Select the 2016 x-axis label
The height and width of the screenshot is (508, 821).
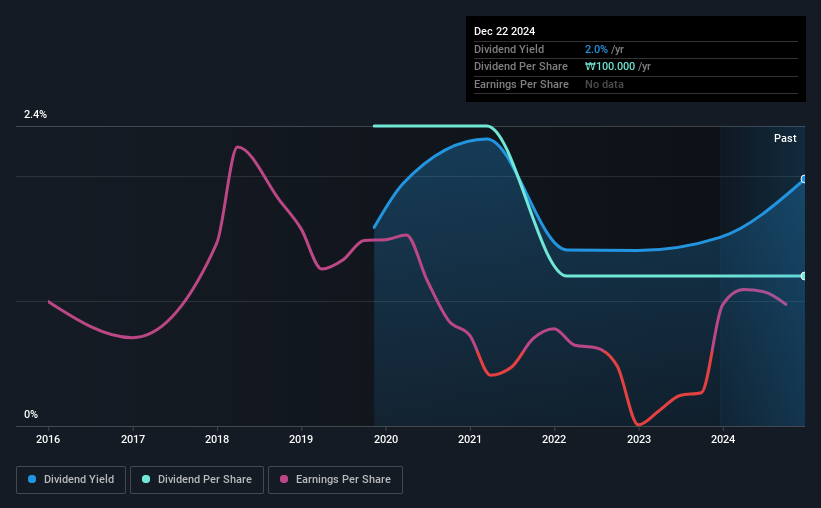(x=48, y=439)
